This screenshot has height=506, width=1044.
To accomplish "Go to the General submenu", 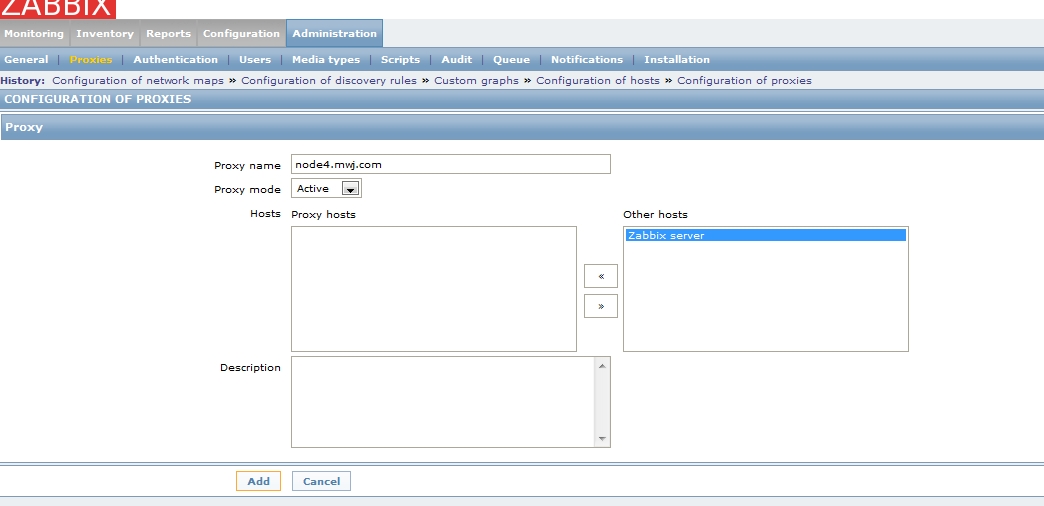I will pos(26,59).
